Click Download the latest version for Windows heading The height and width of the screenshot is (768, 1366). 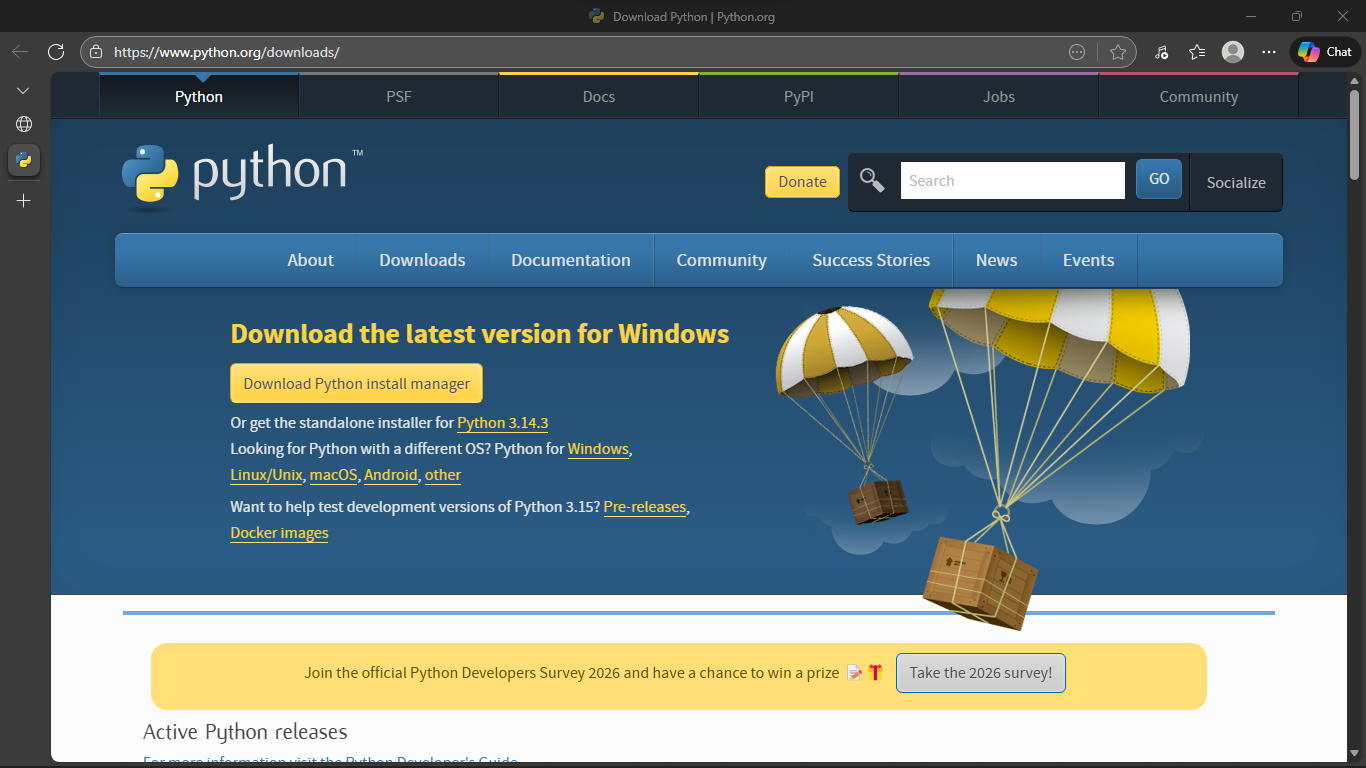[480, 334]
